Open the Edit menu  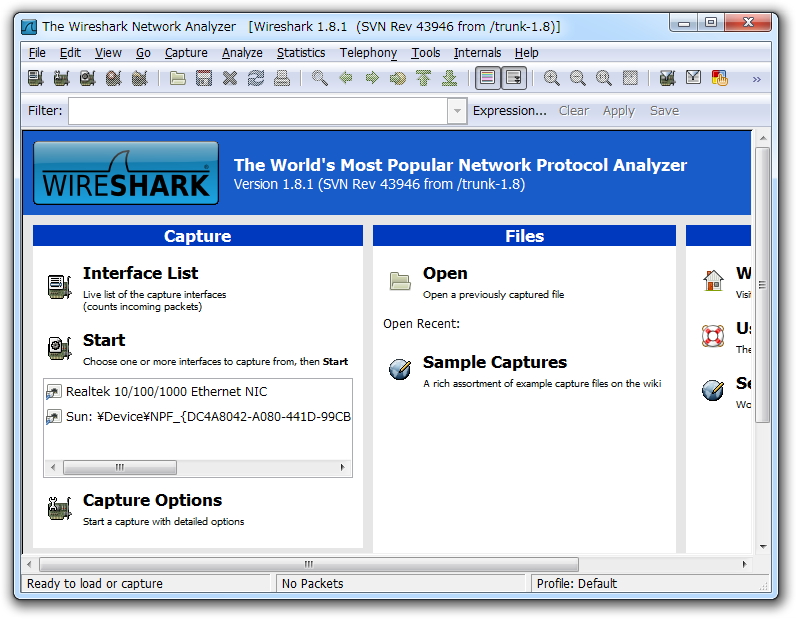70,53
